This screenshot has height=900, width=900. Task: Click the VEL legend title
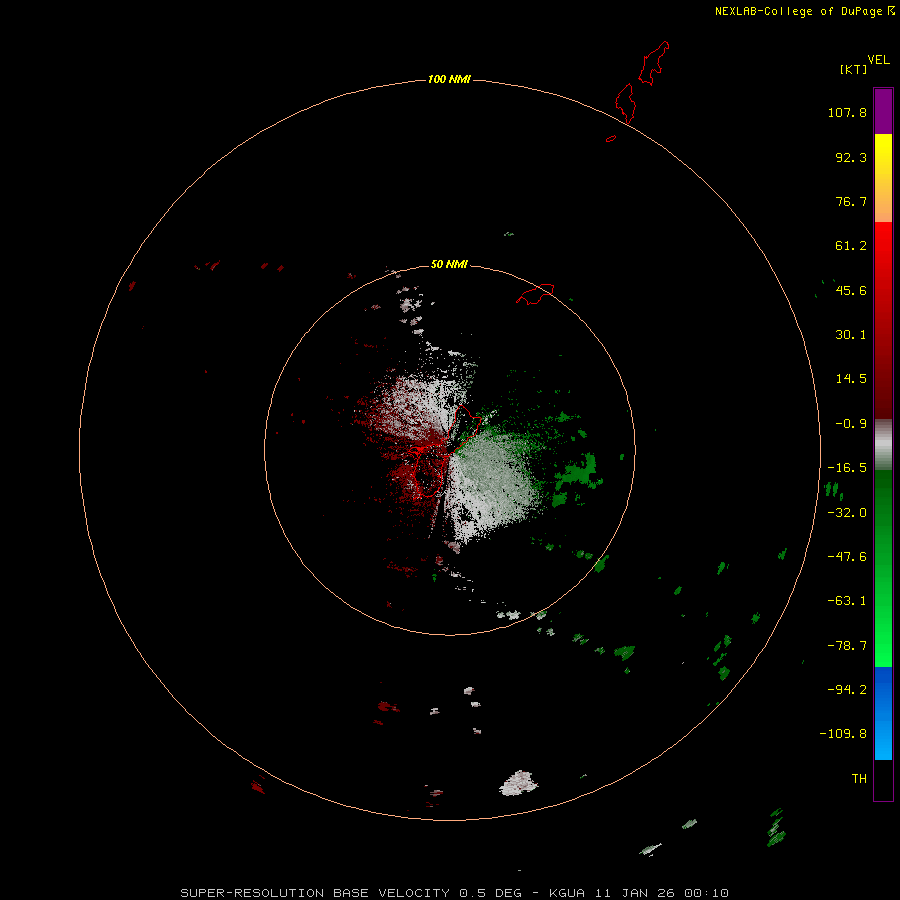878,60
